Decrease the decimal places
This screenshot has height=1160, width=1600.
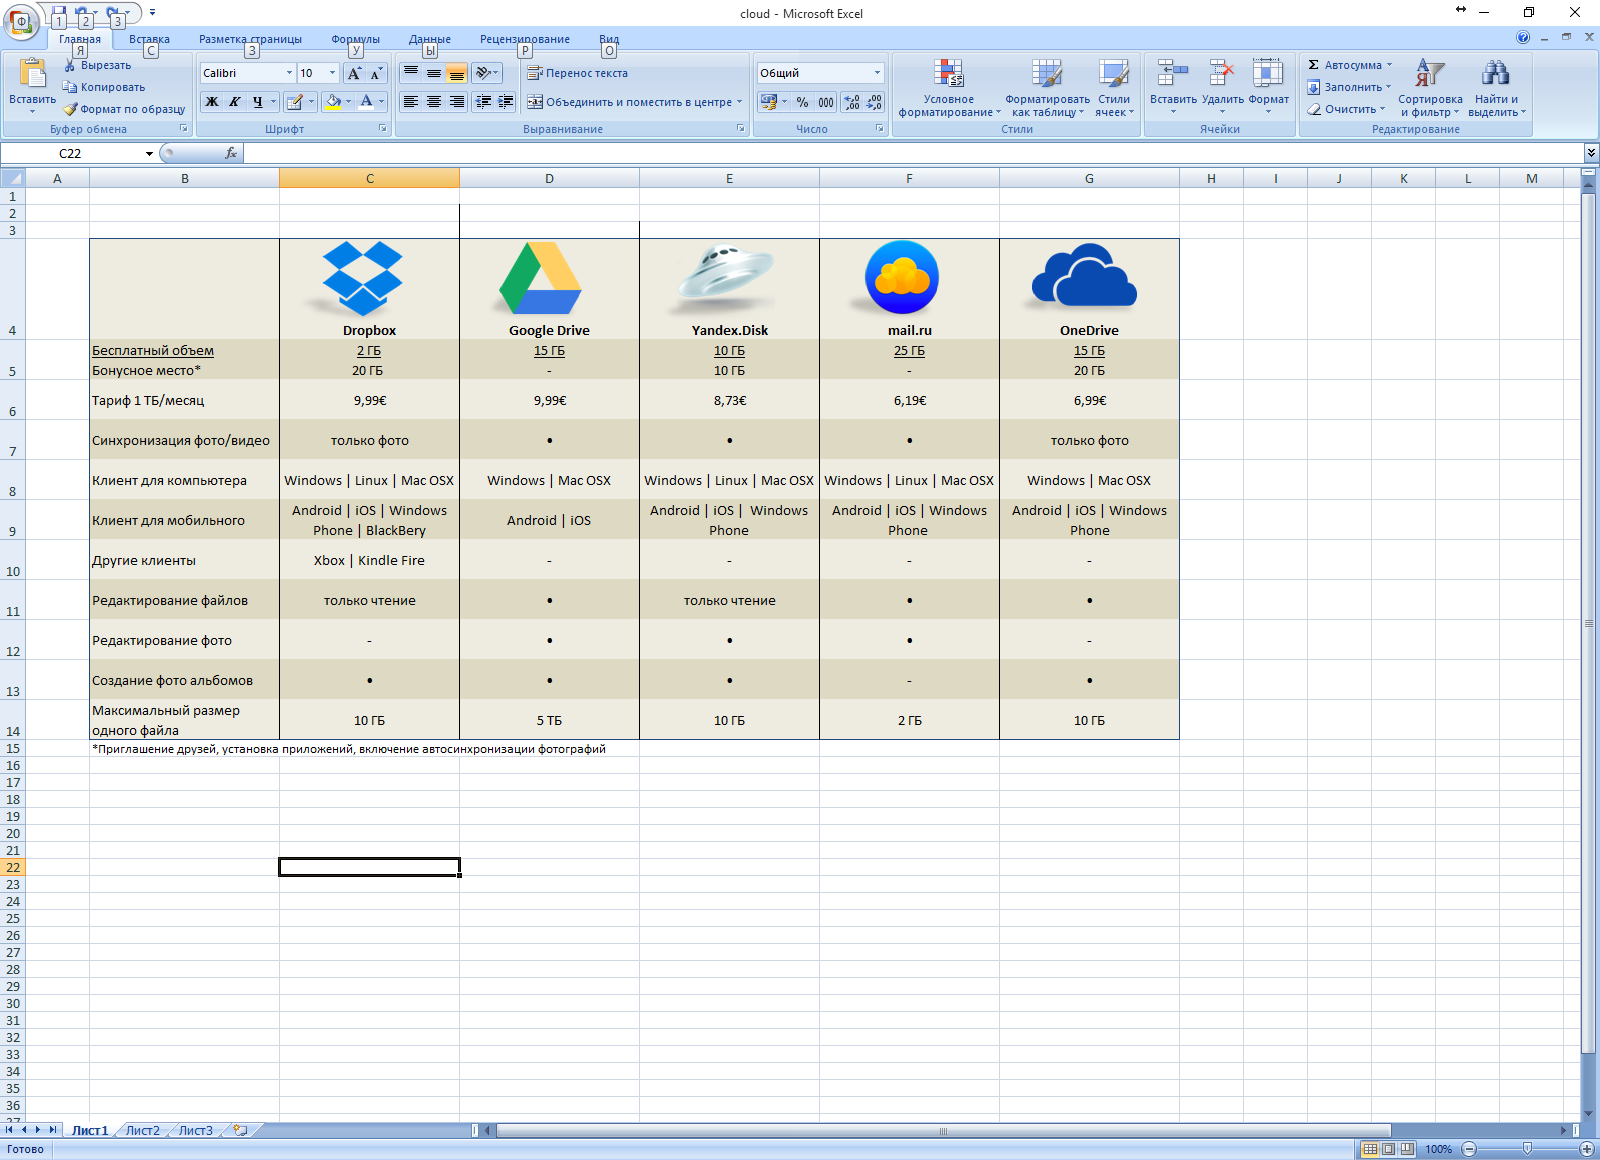874,102
